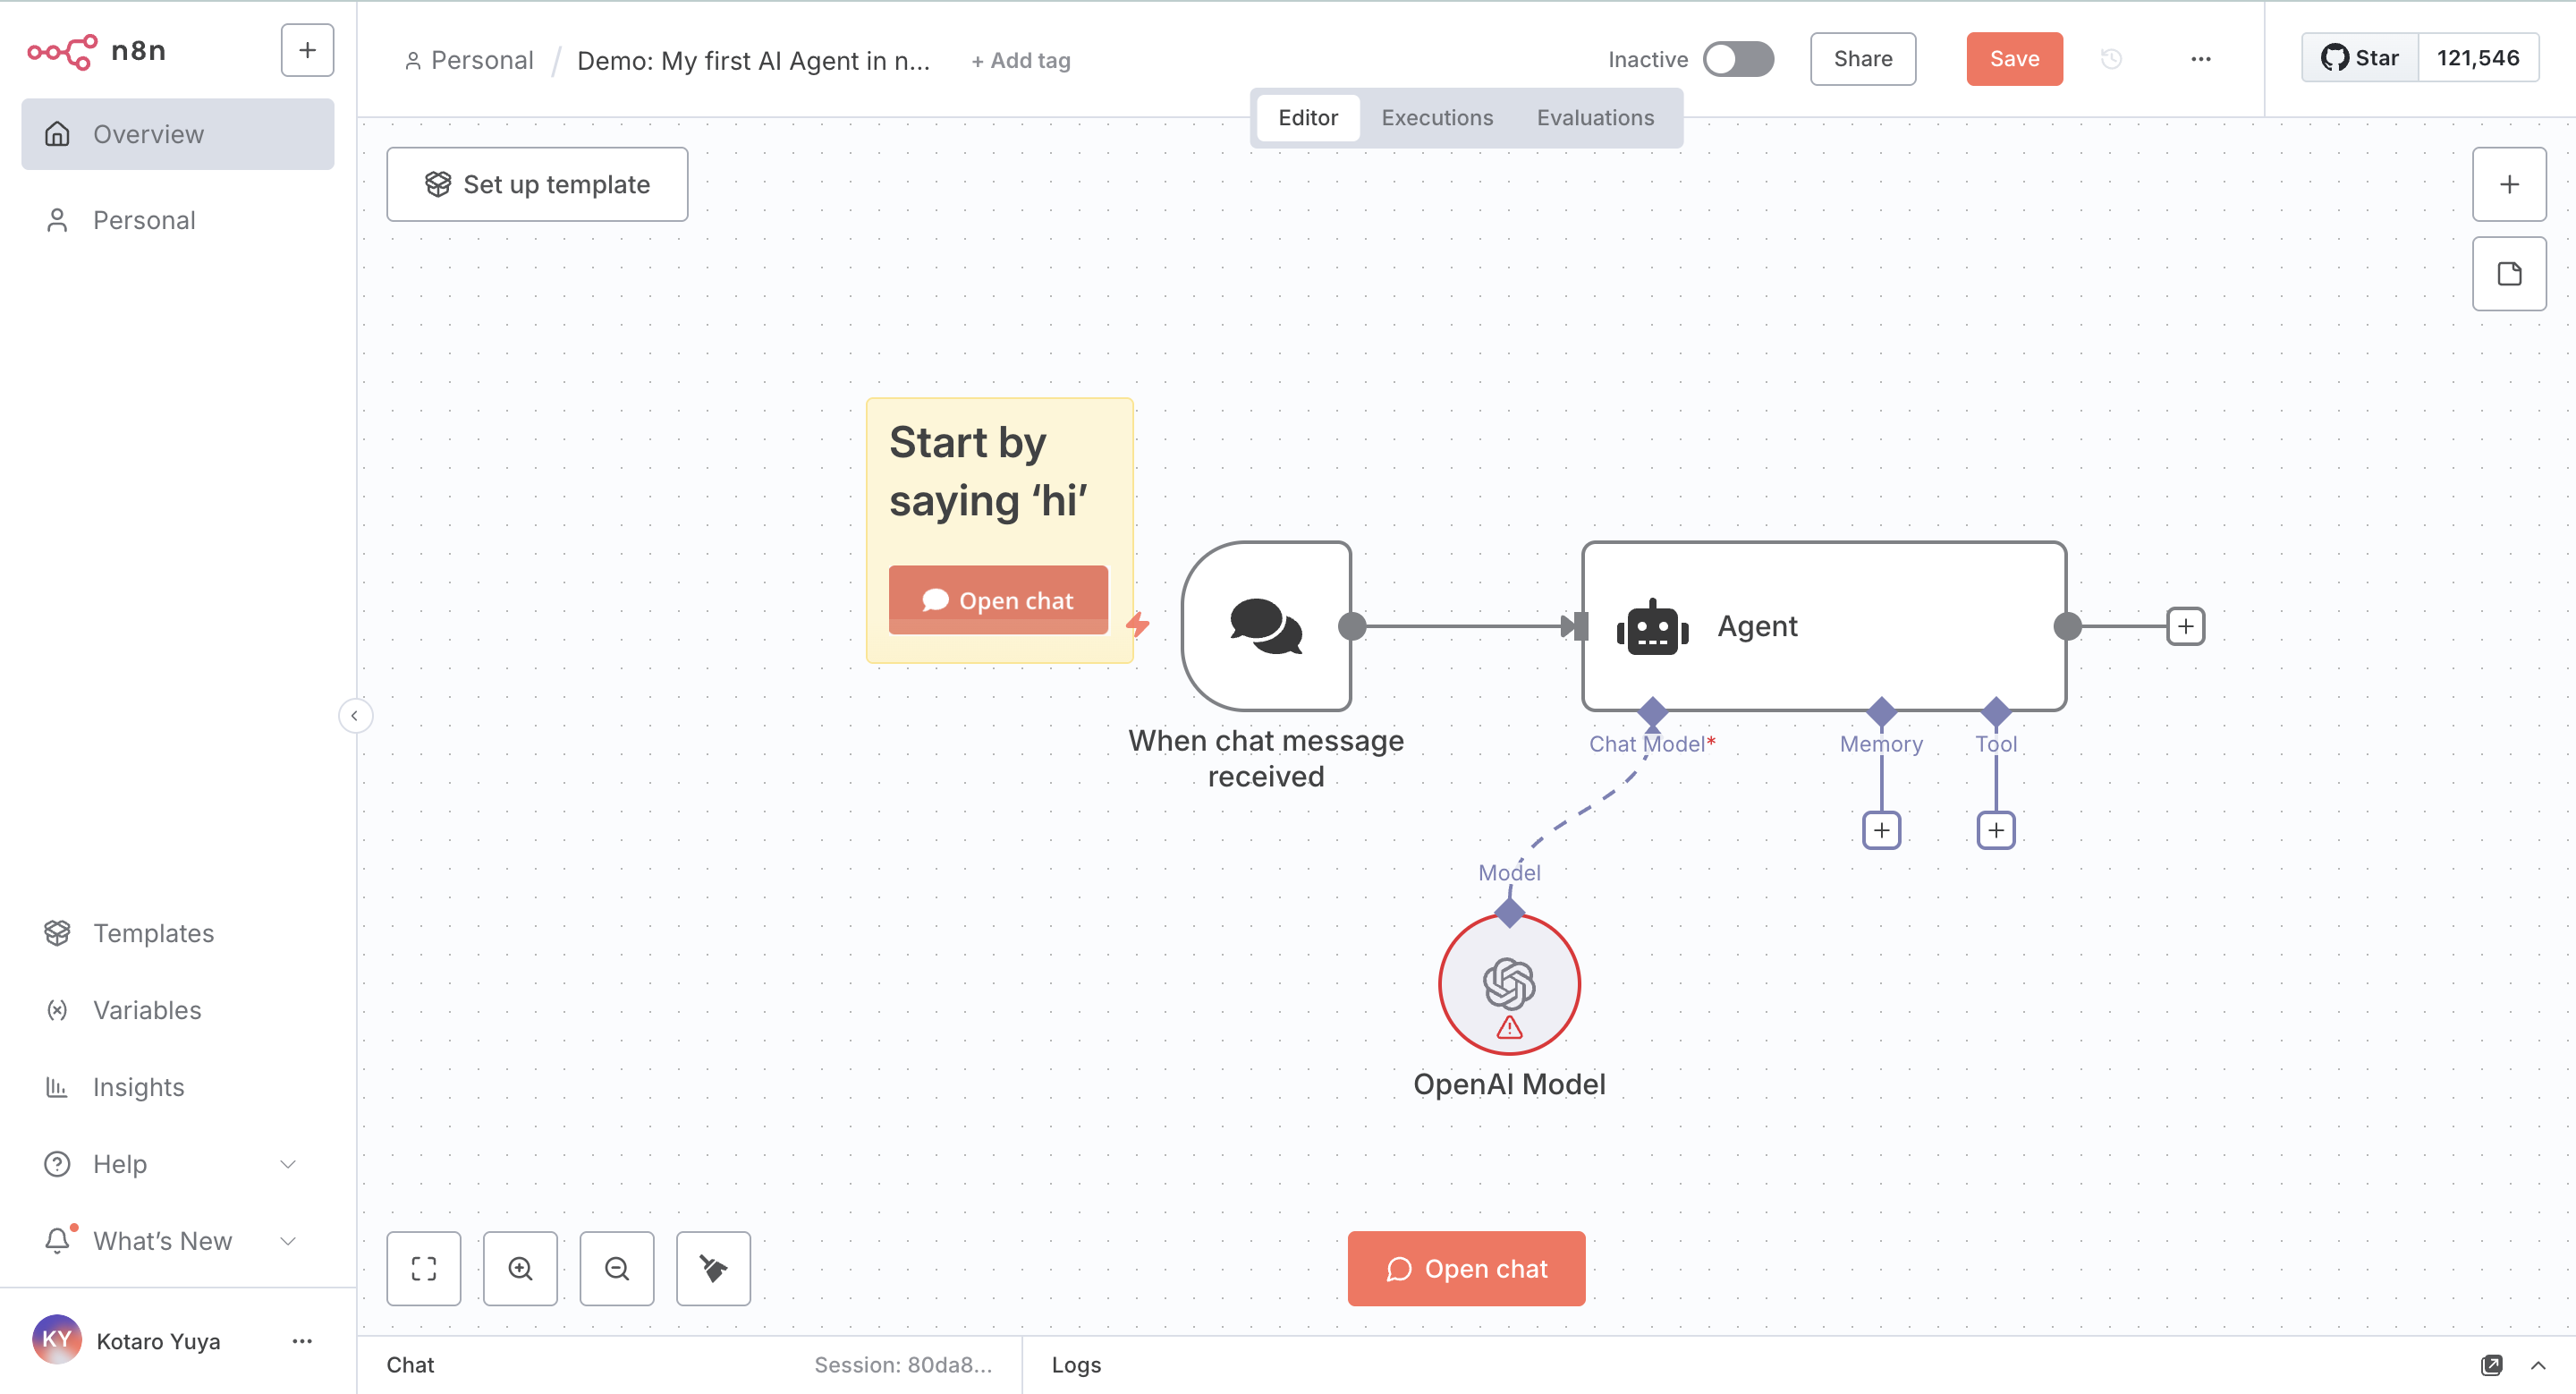Screen dimensions: 2576x1394
Task: Open the workflow options ellipsis menu
Action: [2200, 59]
